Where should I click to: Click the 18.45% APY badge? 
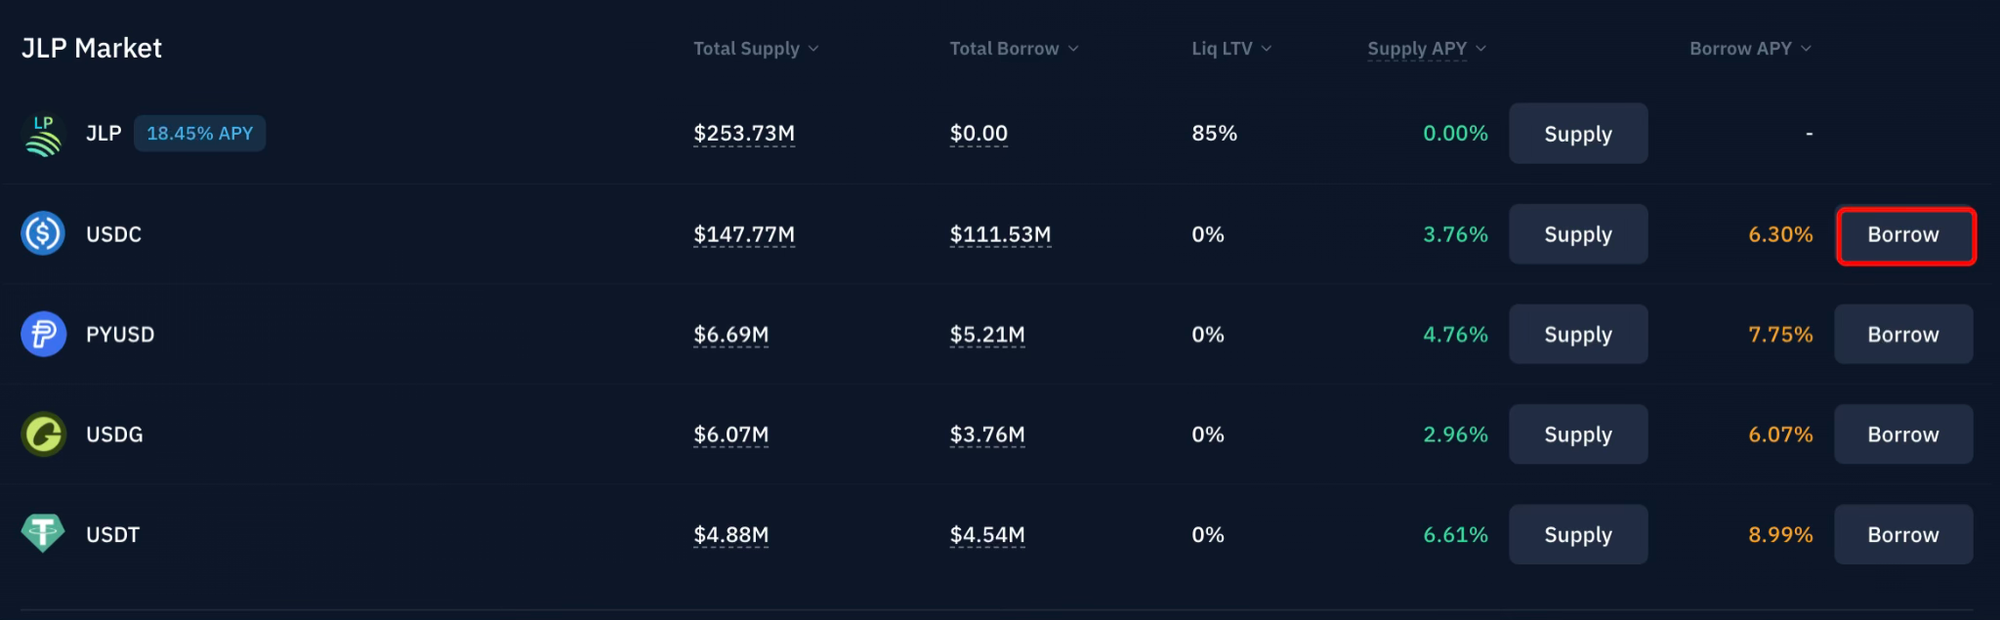coord(200,134)
